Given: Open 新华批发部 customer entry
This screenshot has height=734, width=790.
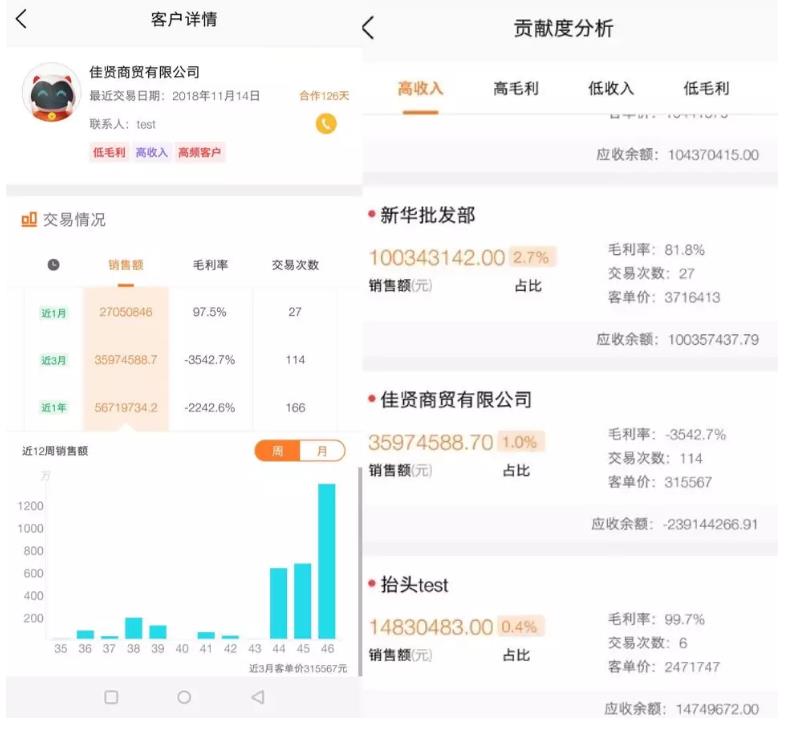Looking at the screenshot, I should [x=428, y=215].
